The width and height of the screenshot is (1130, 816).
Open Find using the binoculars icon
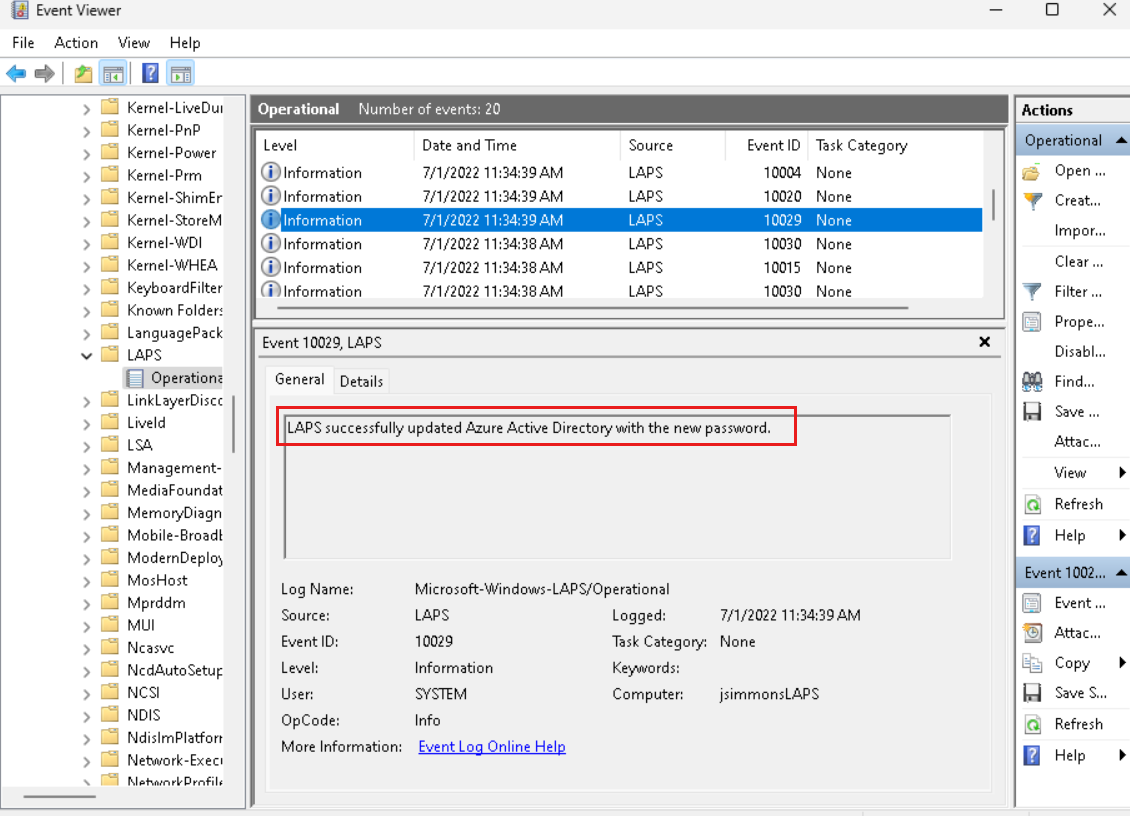(x=1031, y=381)
